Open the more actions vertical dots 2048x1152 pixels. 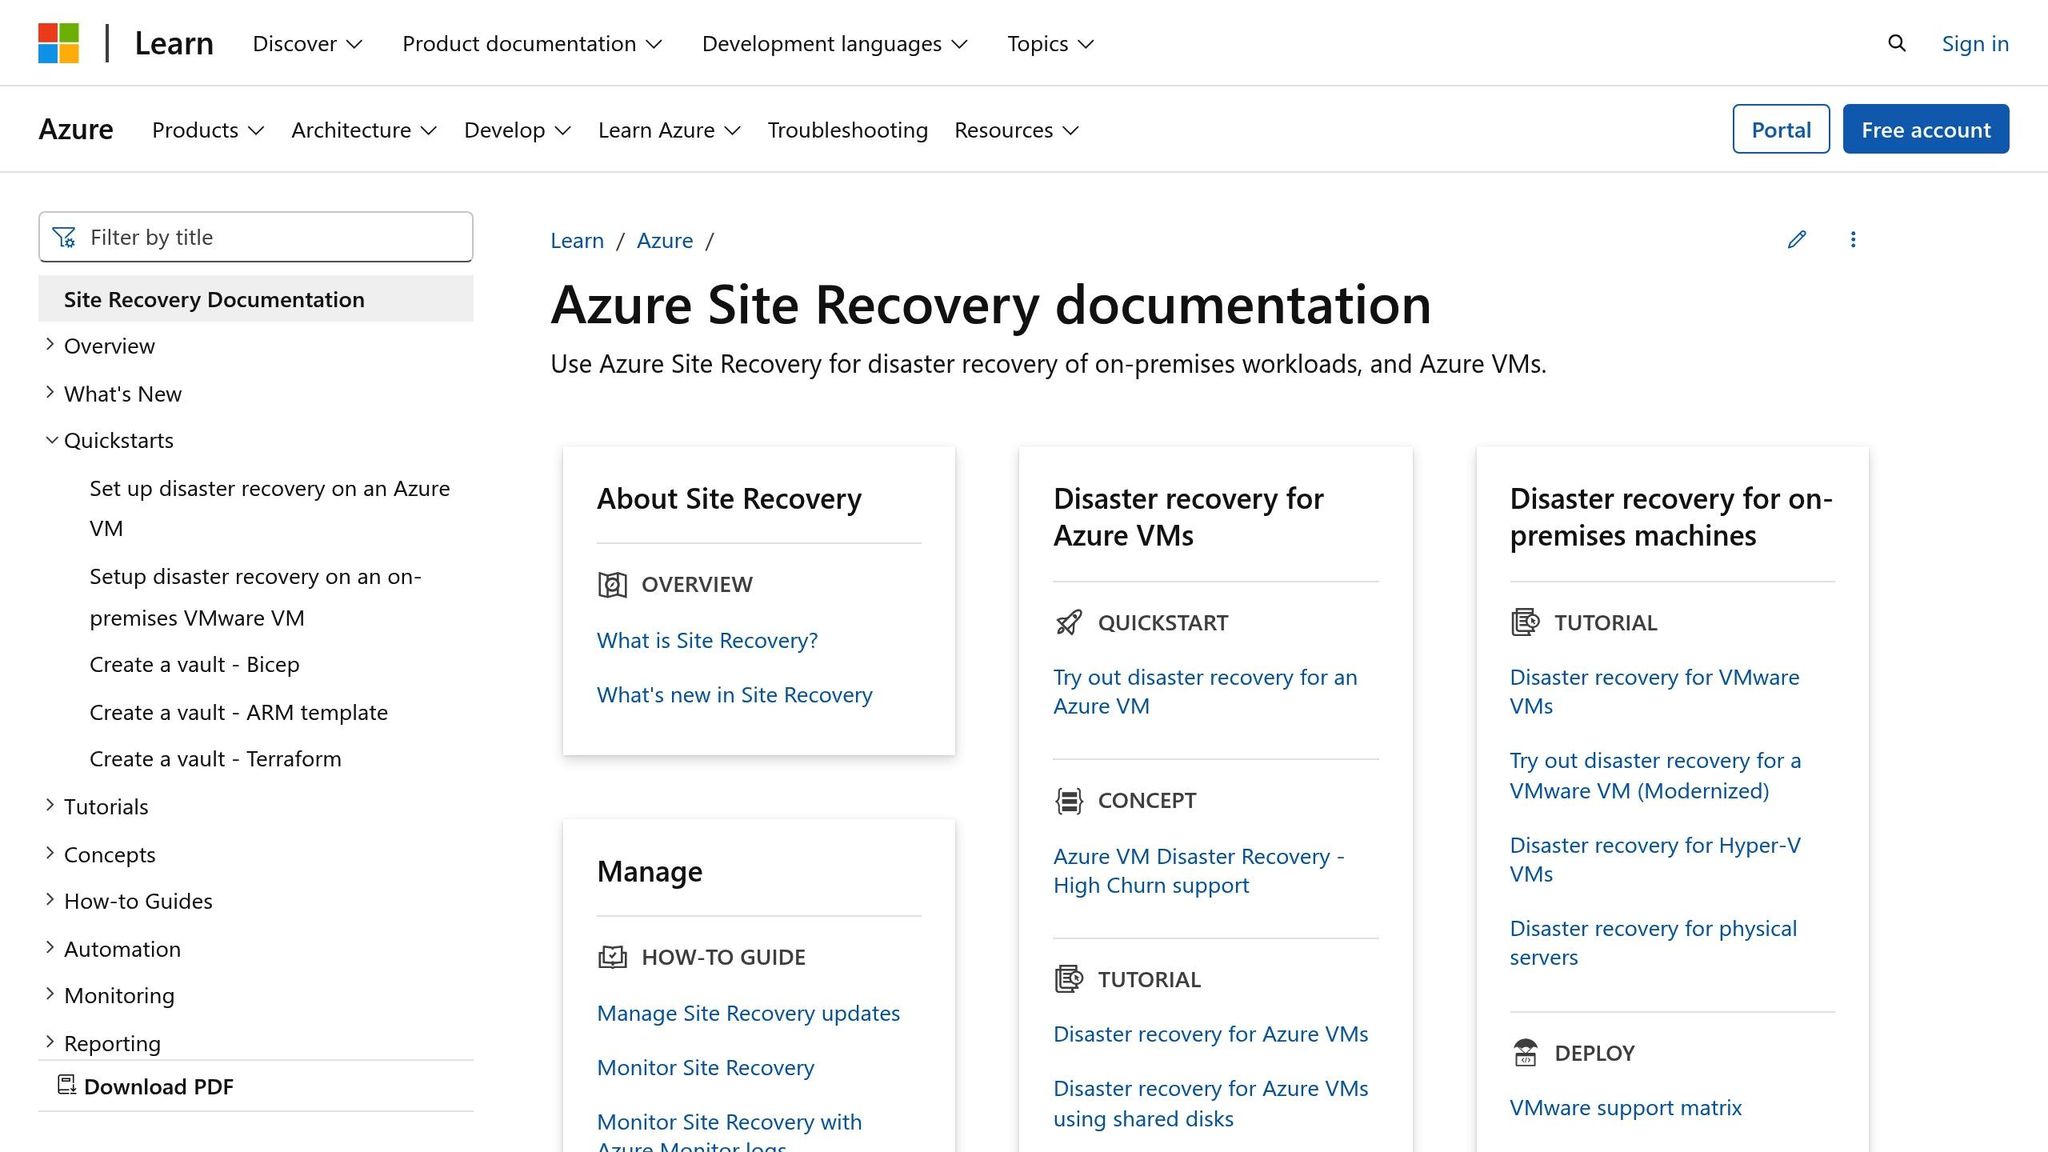coord(1853,239)
